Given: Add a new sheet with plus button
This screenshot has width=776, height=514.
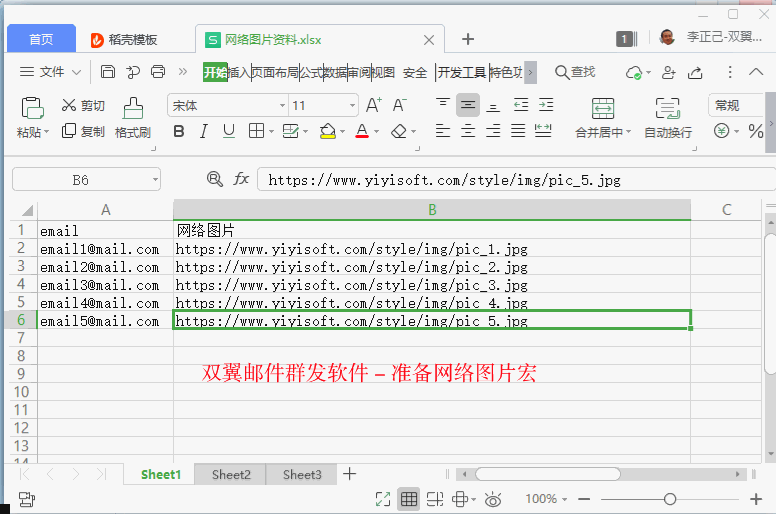Looking at the screenshot, I should tap(349, 474).
